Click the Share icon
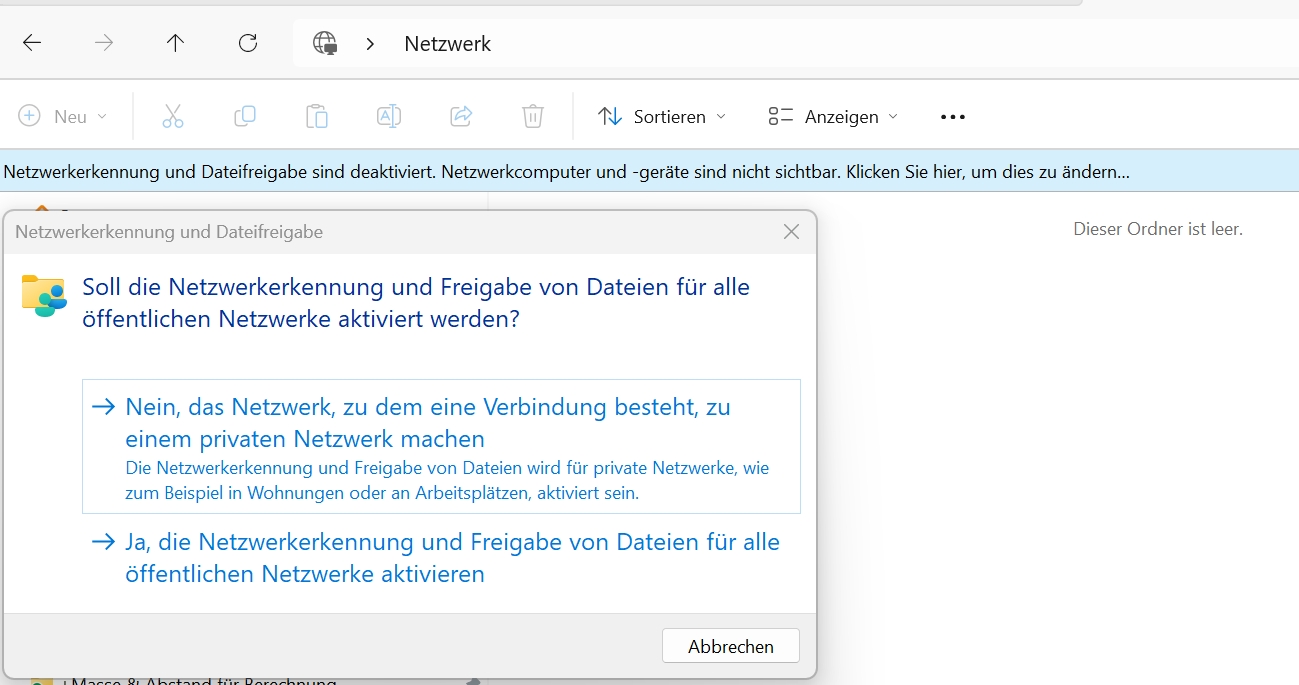Screen dimensions: 1299x685 click(x=461, y=116)
